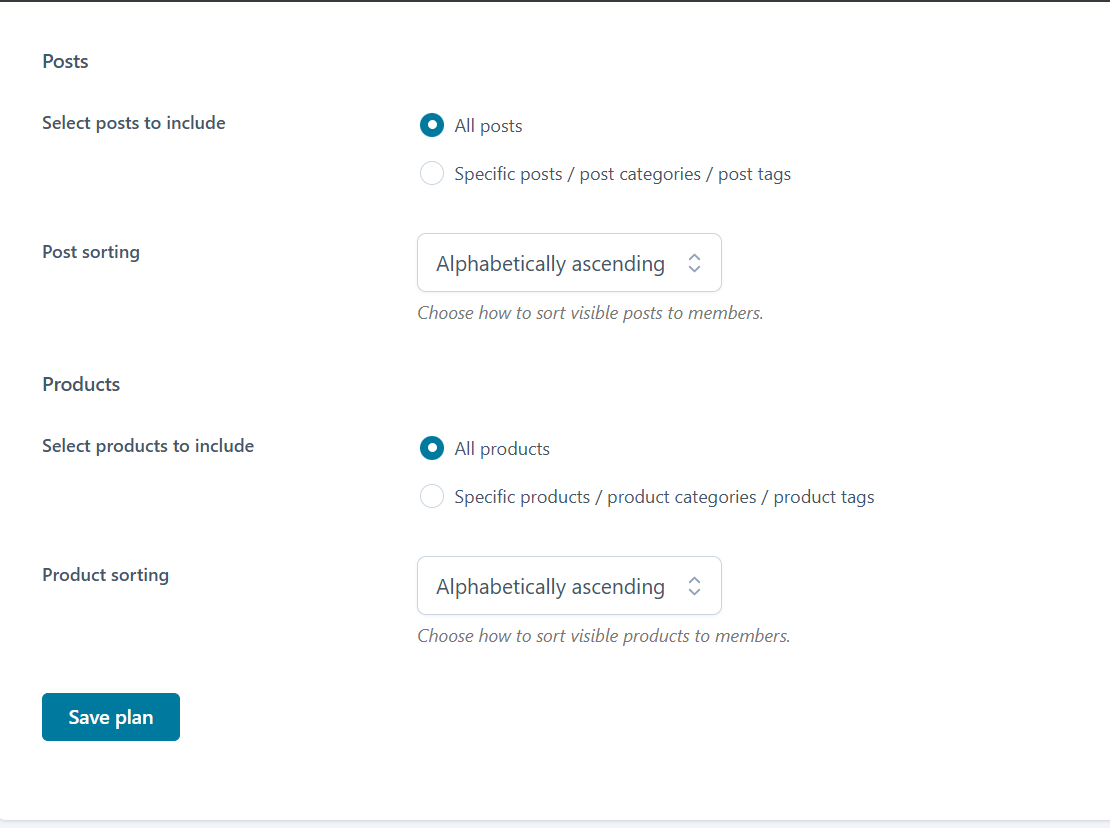Click the 'Post sorting' field label
The image size is (1110, 828).
point(91,252)
